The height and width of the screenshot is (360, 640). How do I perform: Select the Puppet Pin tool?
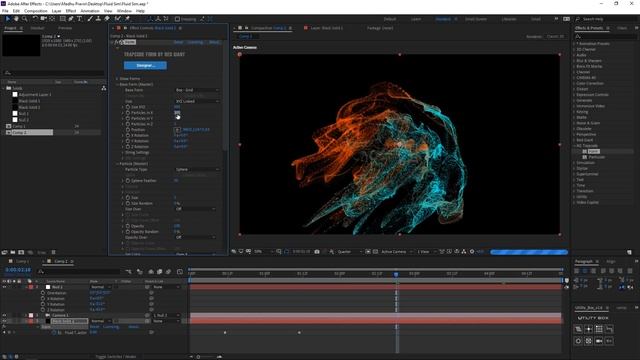pos(127,19)
